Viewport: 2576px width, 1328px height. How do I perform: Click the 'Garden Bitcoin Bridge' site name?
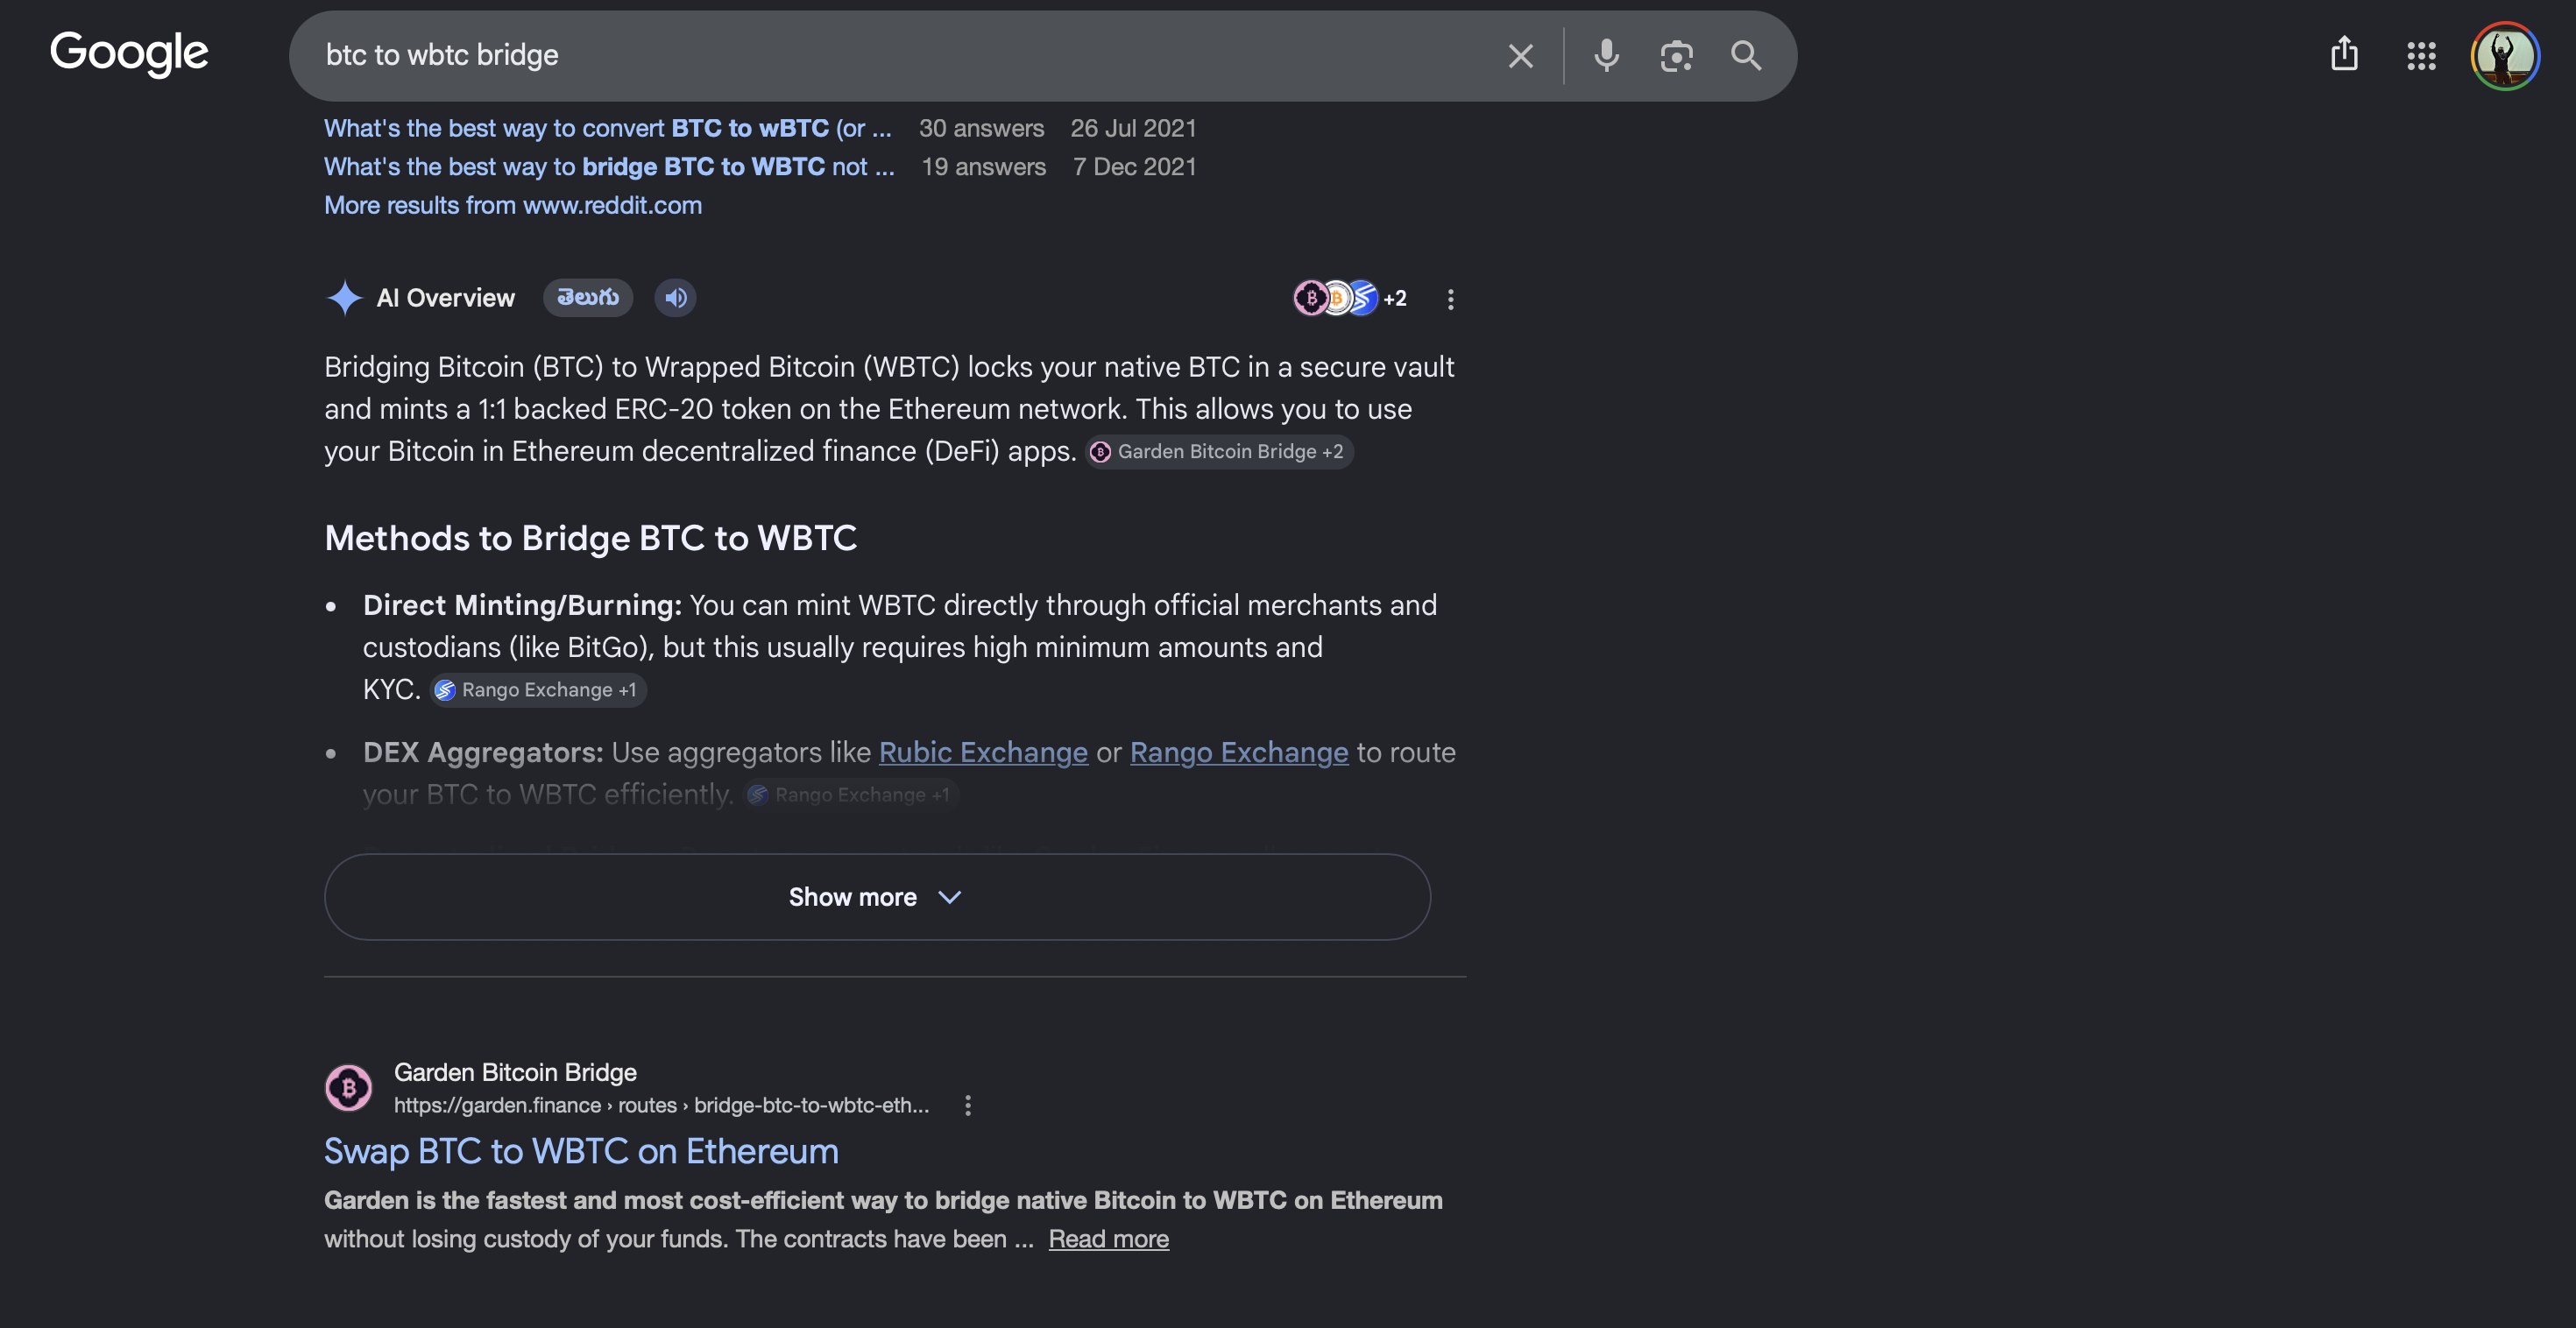515,1072
